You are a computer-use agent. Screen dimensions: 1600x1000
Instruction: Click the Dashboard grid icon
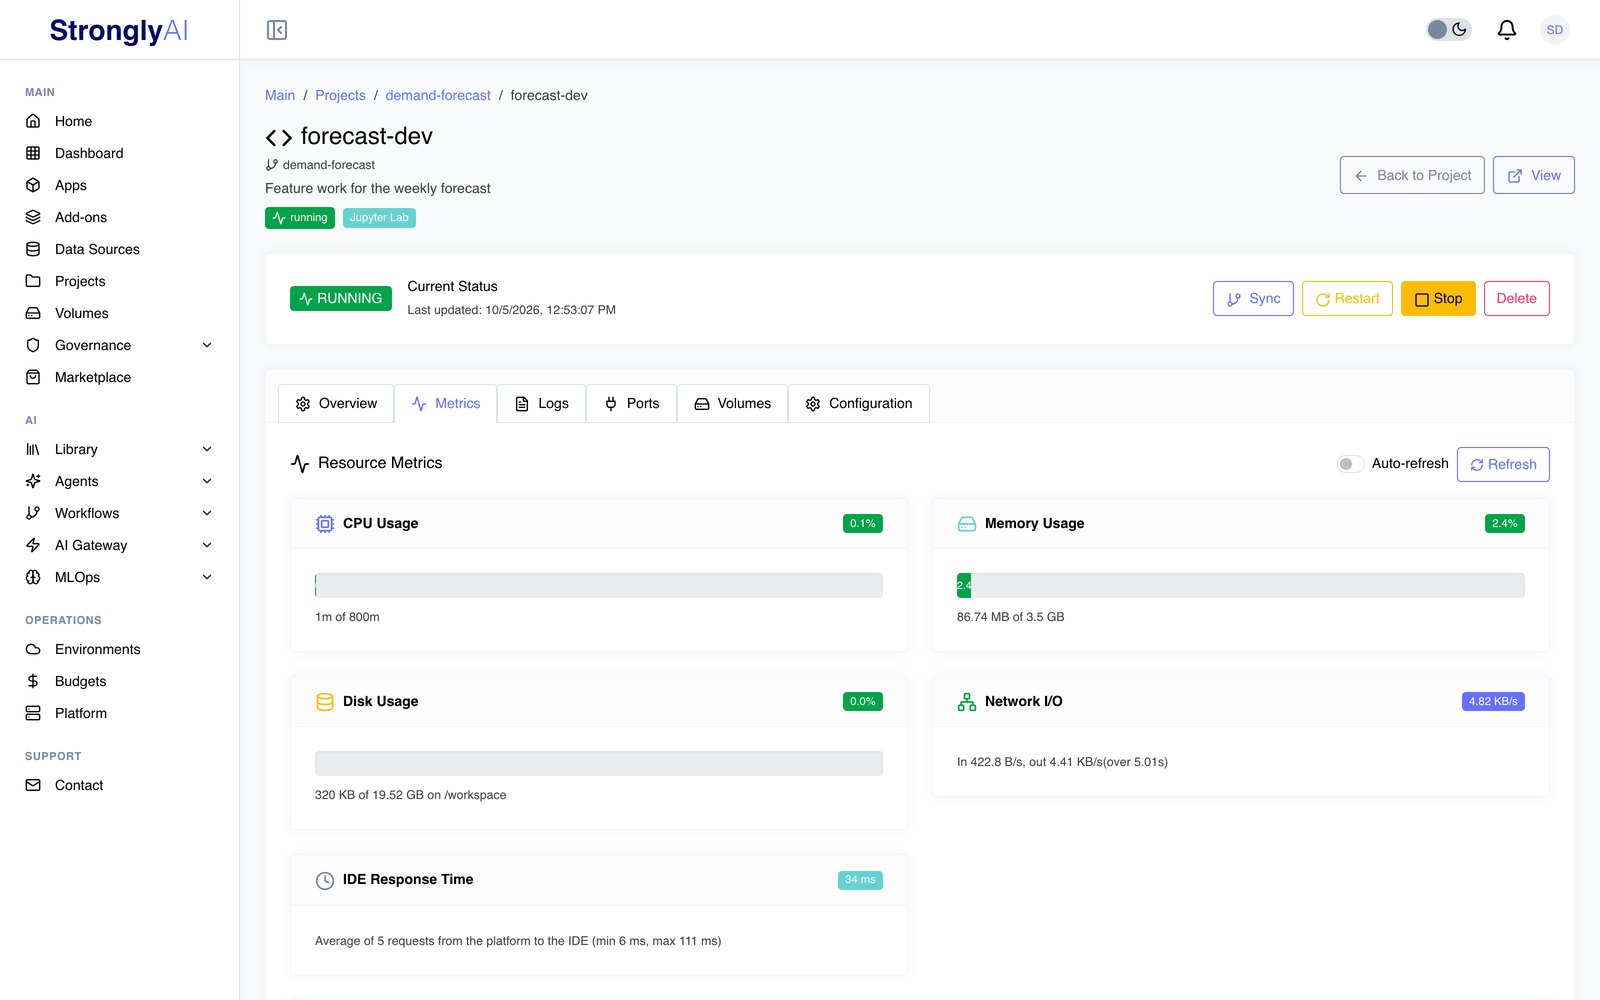33,153
